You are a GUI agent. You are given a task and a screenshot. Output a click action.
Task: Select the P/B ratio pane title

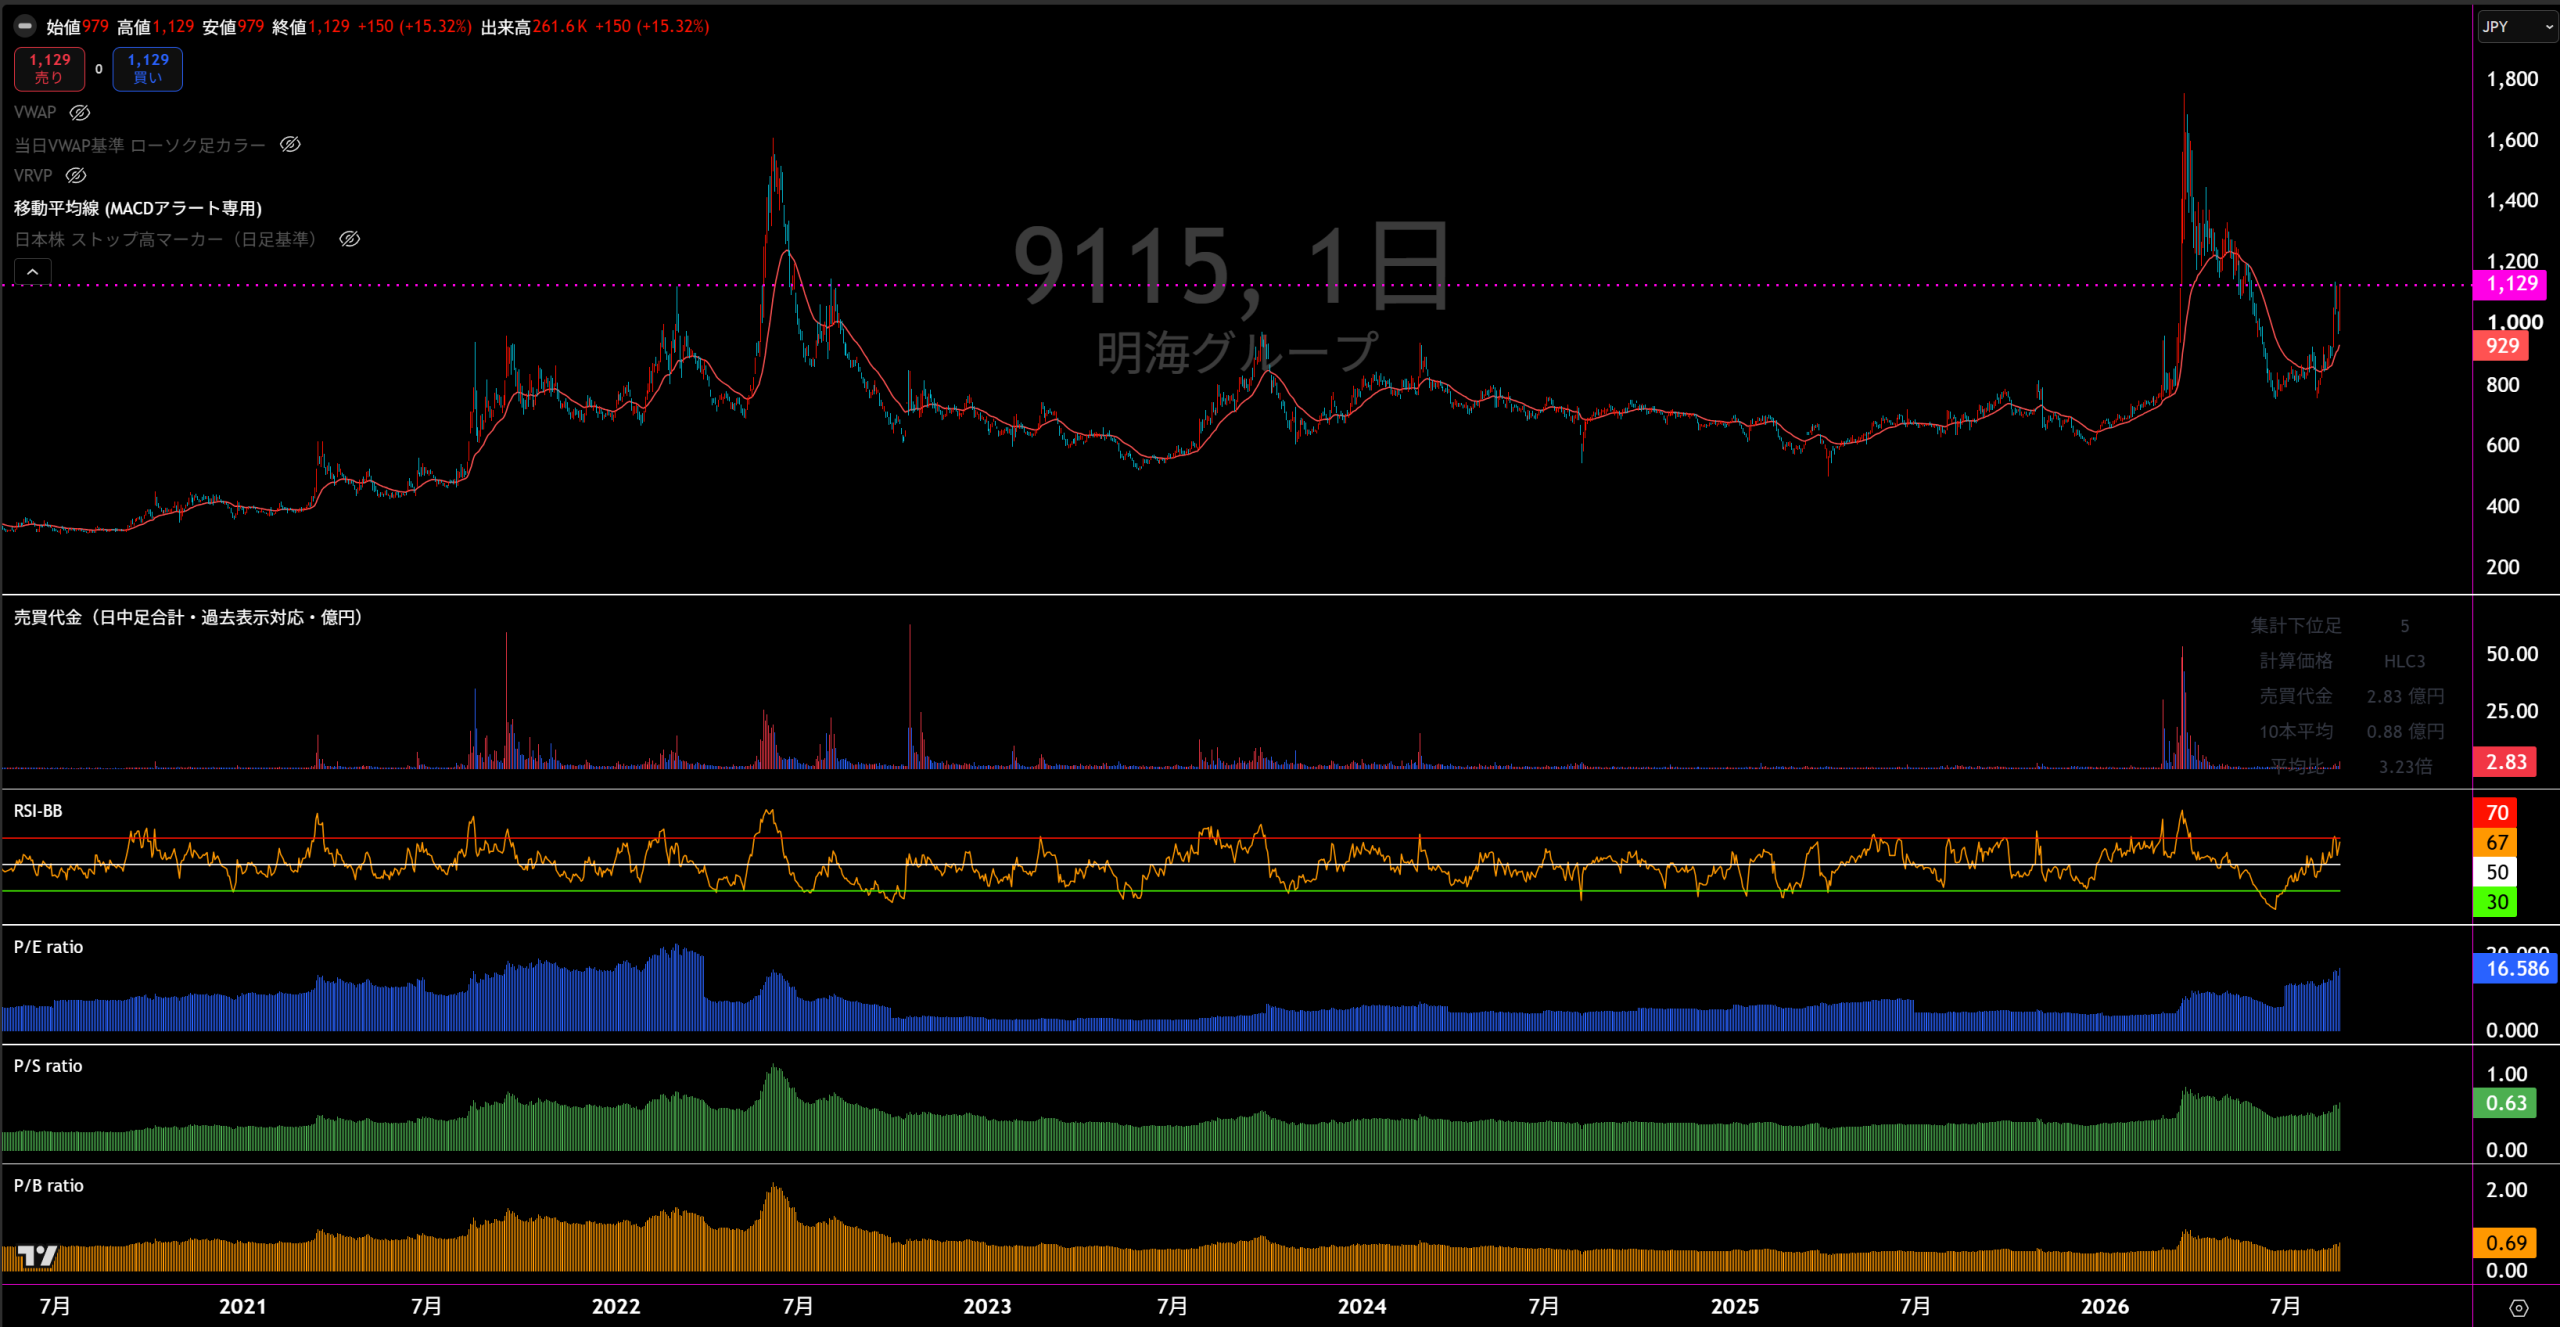pos(49,1186)
